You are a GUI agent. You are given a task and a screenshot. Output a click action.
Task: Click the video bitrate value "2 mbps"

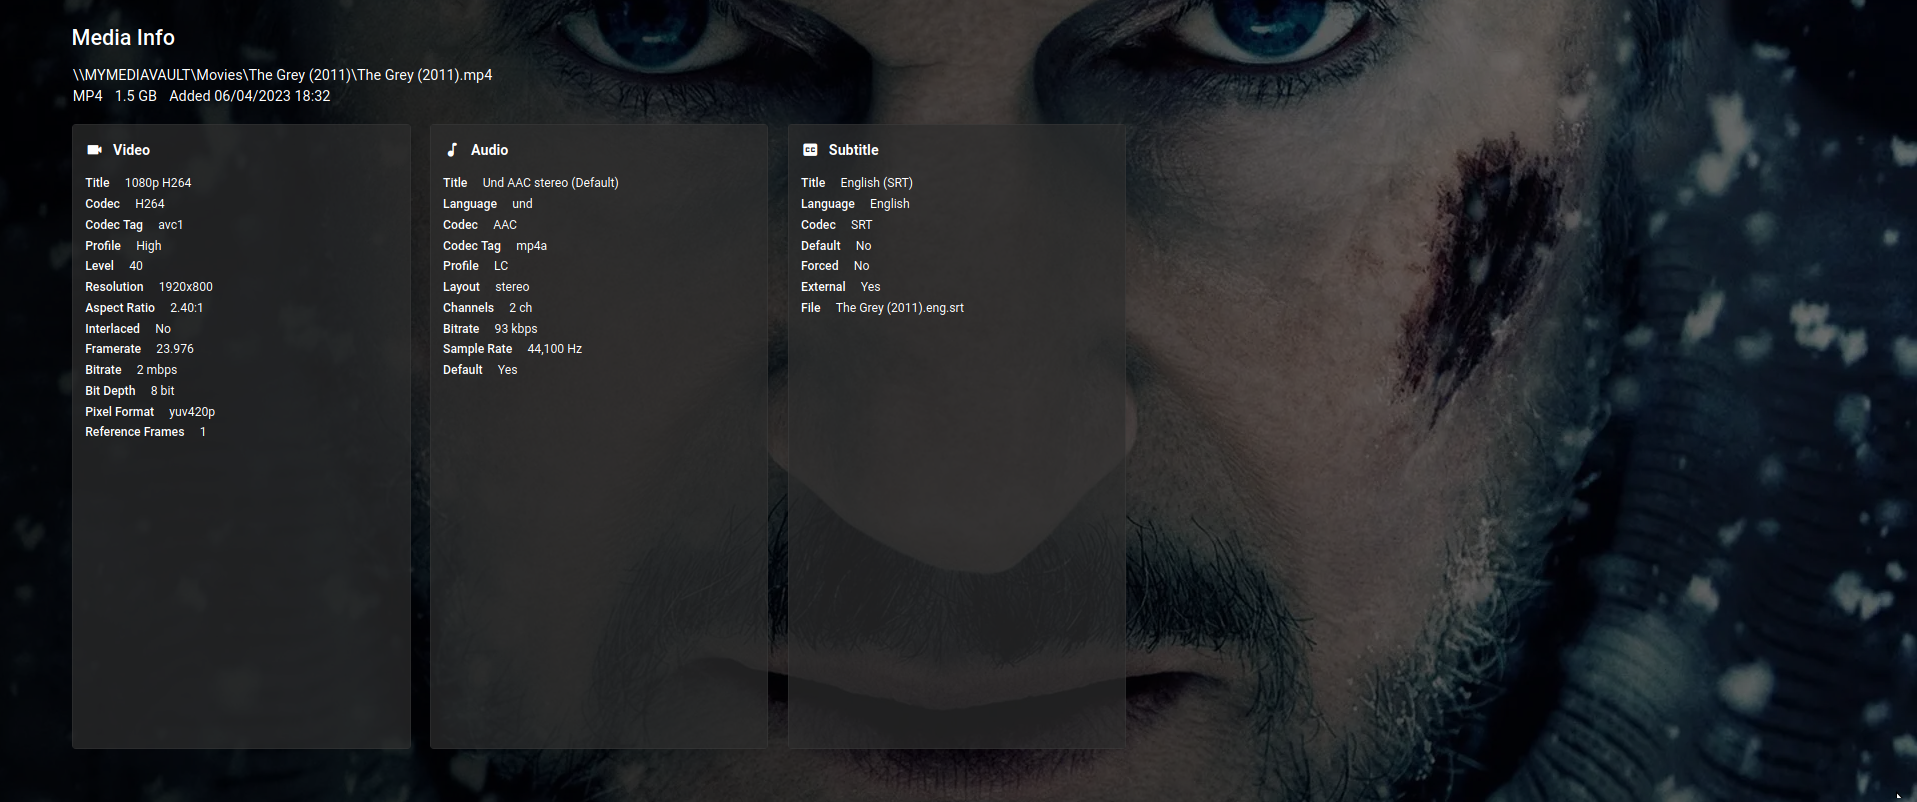[x=157, y=370]
